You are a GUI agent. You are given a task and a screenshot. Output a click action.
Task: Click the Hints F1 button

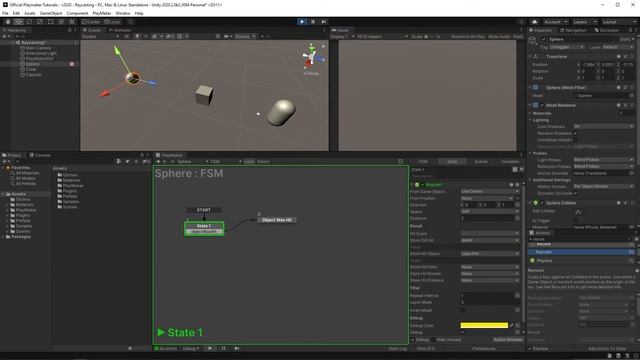tap(426, 349)
